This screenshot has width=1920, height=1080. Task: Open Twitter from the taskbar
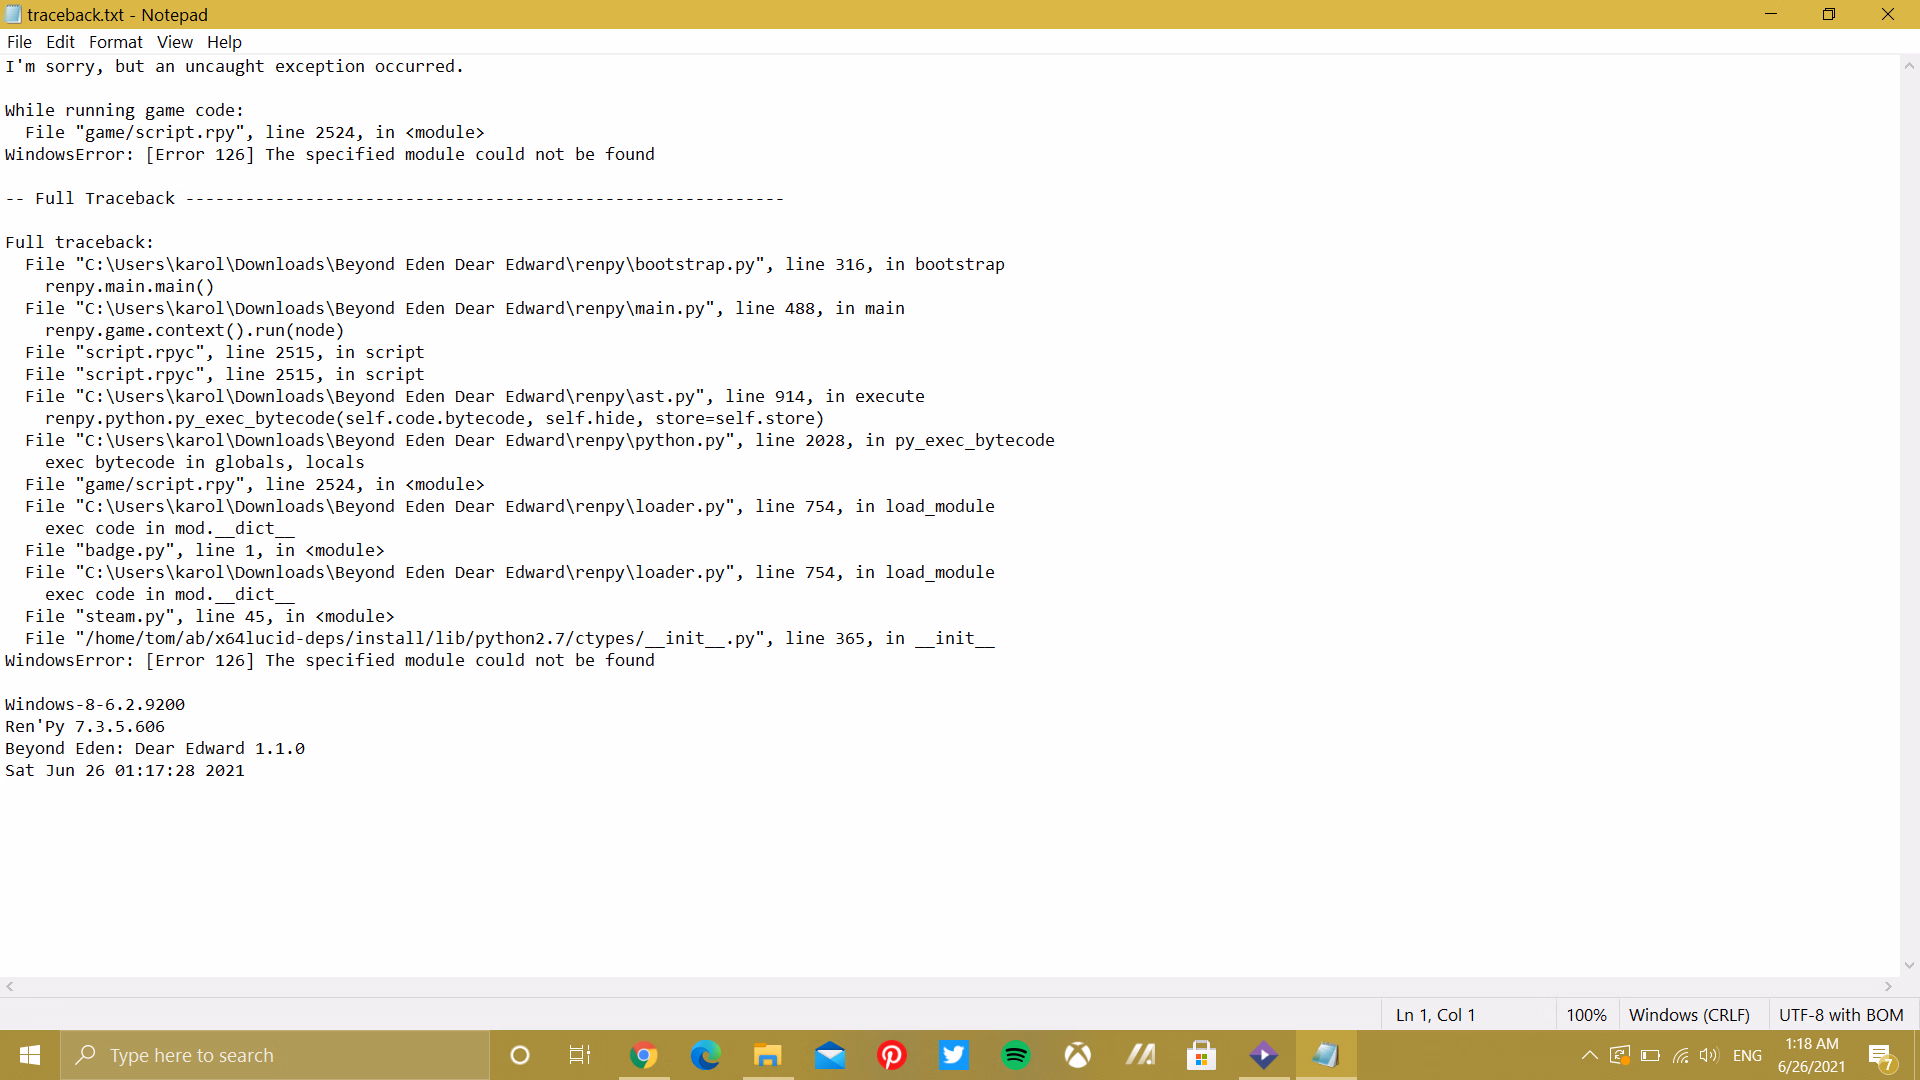coord(953,1055)
